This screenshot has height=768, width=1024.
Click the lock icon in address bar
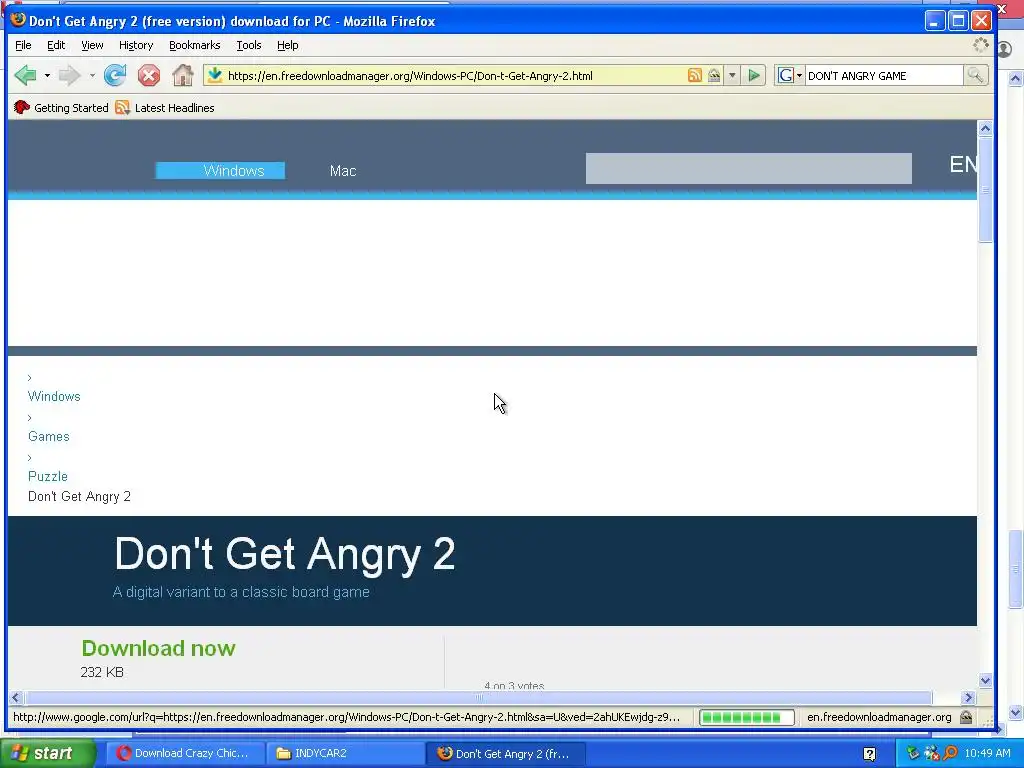click(x=714, y=76)
